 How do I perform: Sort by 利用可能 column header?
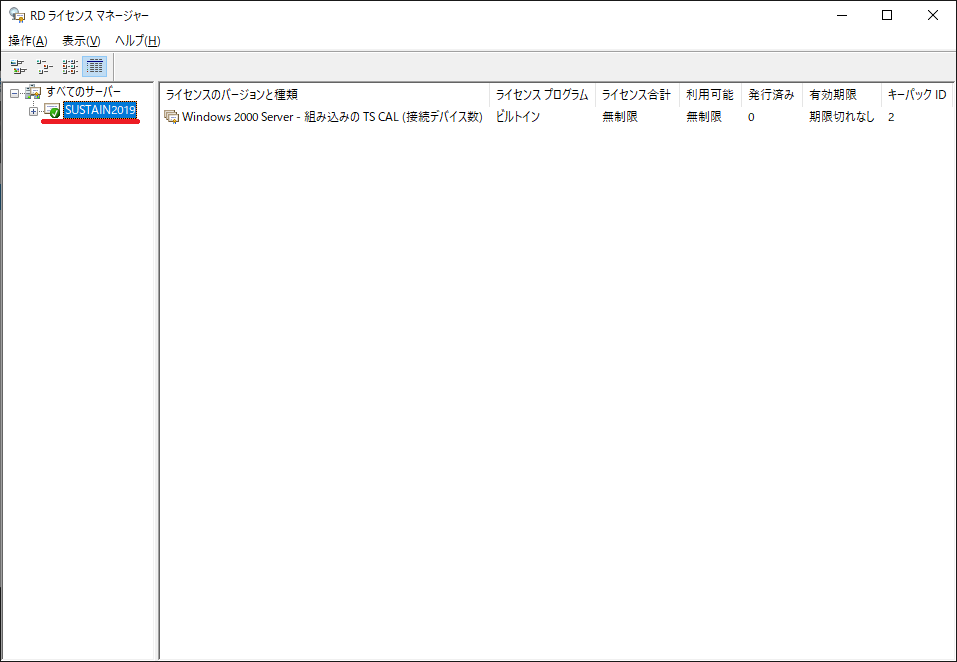[x=710, y=95]
